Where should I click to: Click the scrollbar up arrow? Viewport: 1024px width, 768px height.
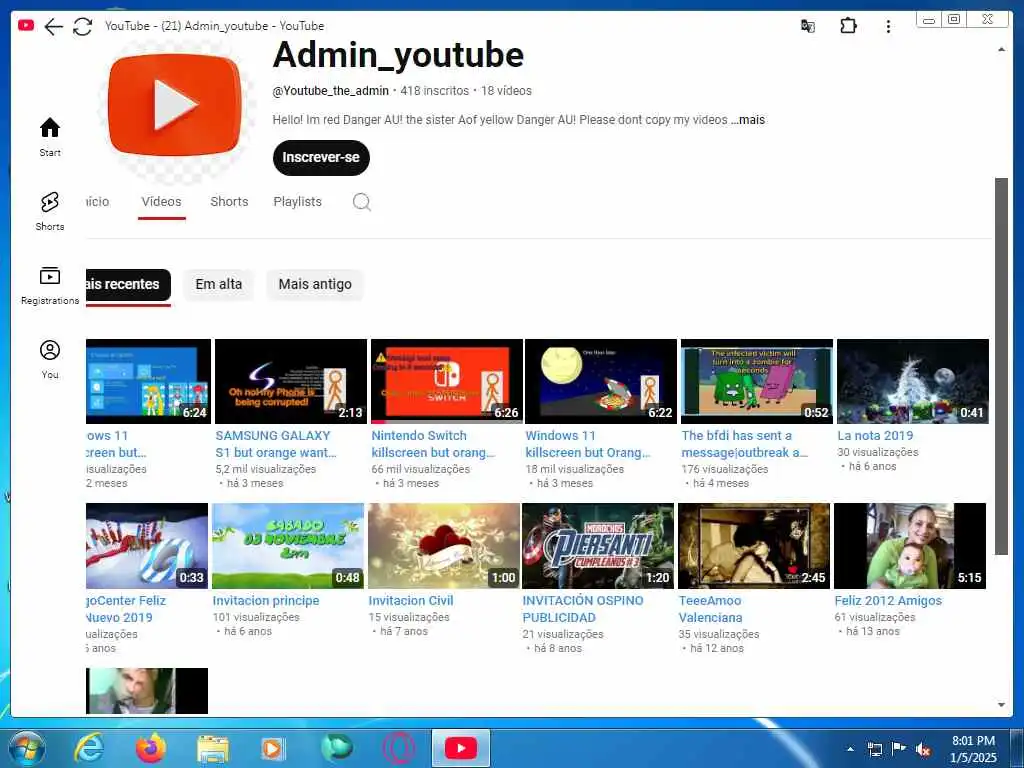point(1001,50)
